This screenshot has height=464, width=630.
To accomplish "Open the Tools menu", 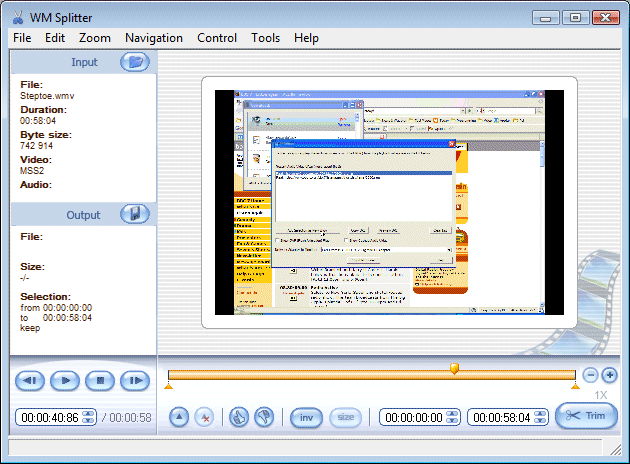I will tap(265, 38).
